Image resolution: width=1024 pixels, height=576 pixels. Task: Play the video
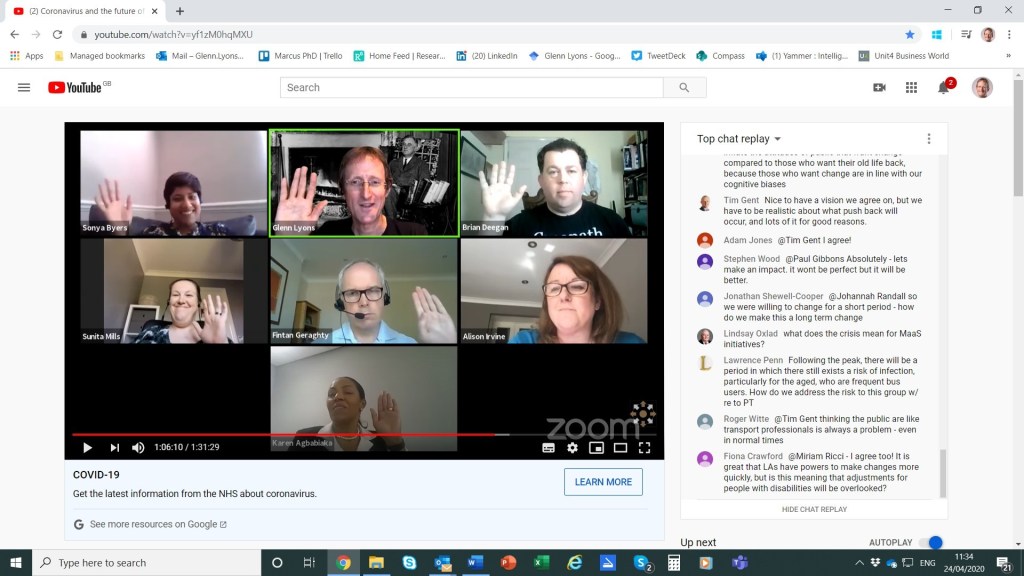click(87, 447)
